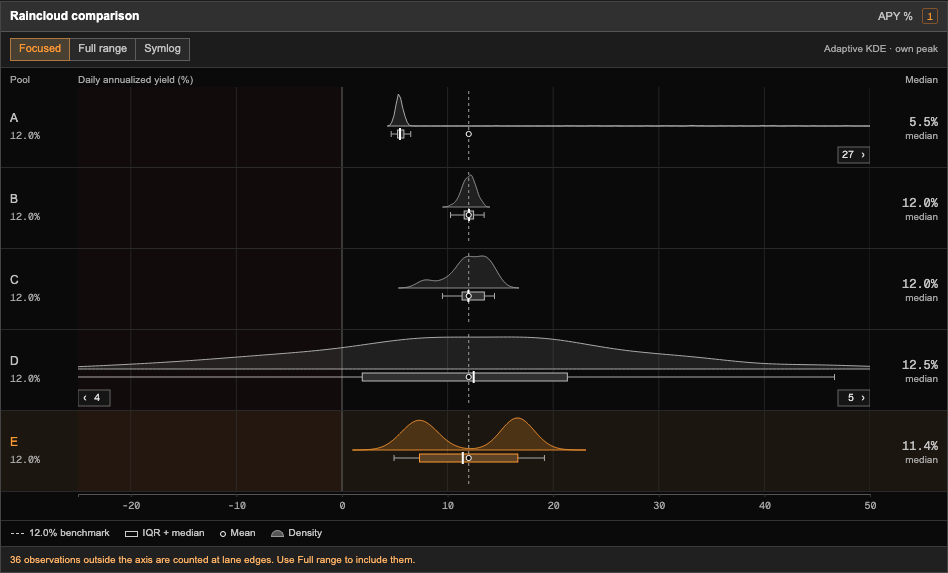This screenshot has height=573, width=948.
Task: Open pool D's 5 right overflow chip
Action: click(853, 398)
